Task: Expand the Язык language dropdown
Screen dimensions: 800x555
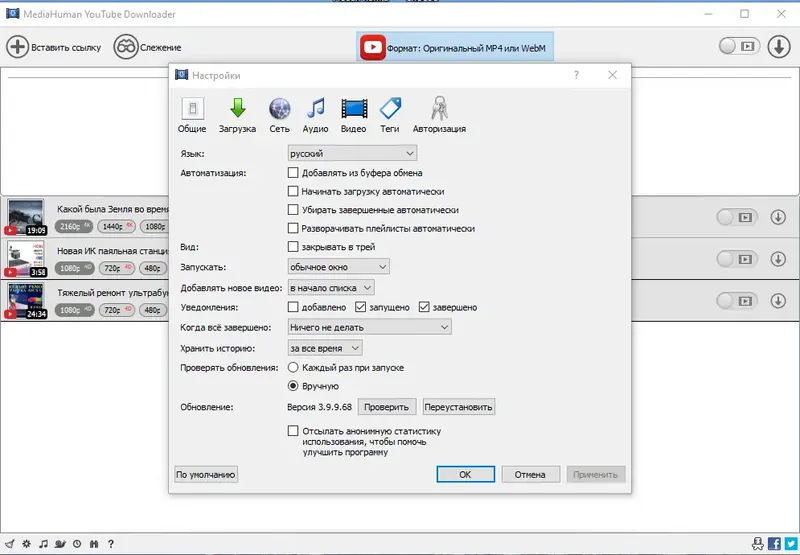Action: (x=352, y=153)
